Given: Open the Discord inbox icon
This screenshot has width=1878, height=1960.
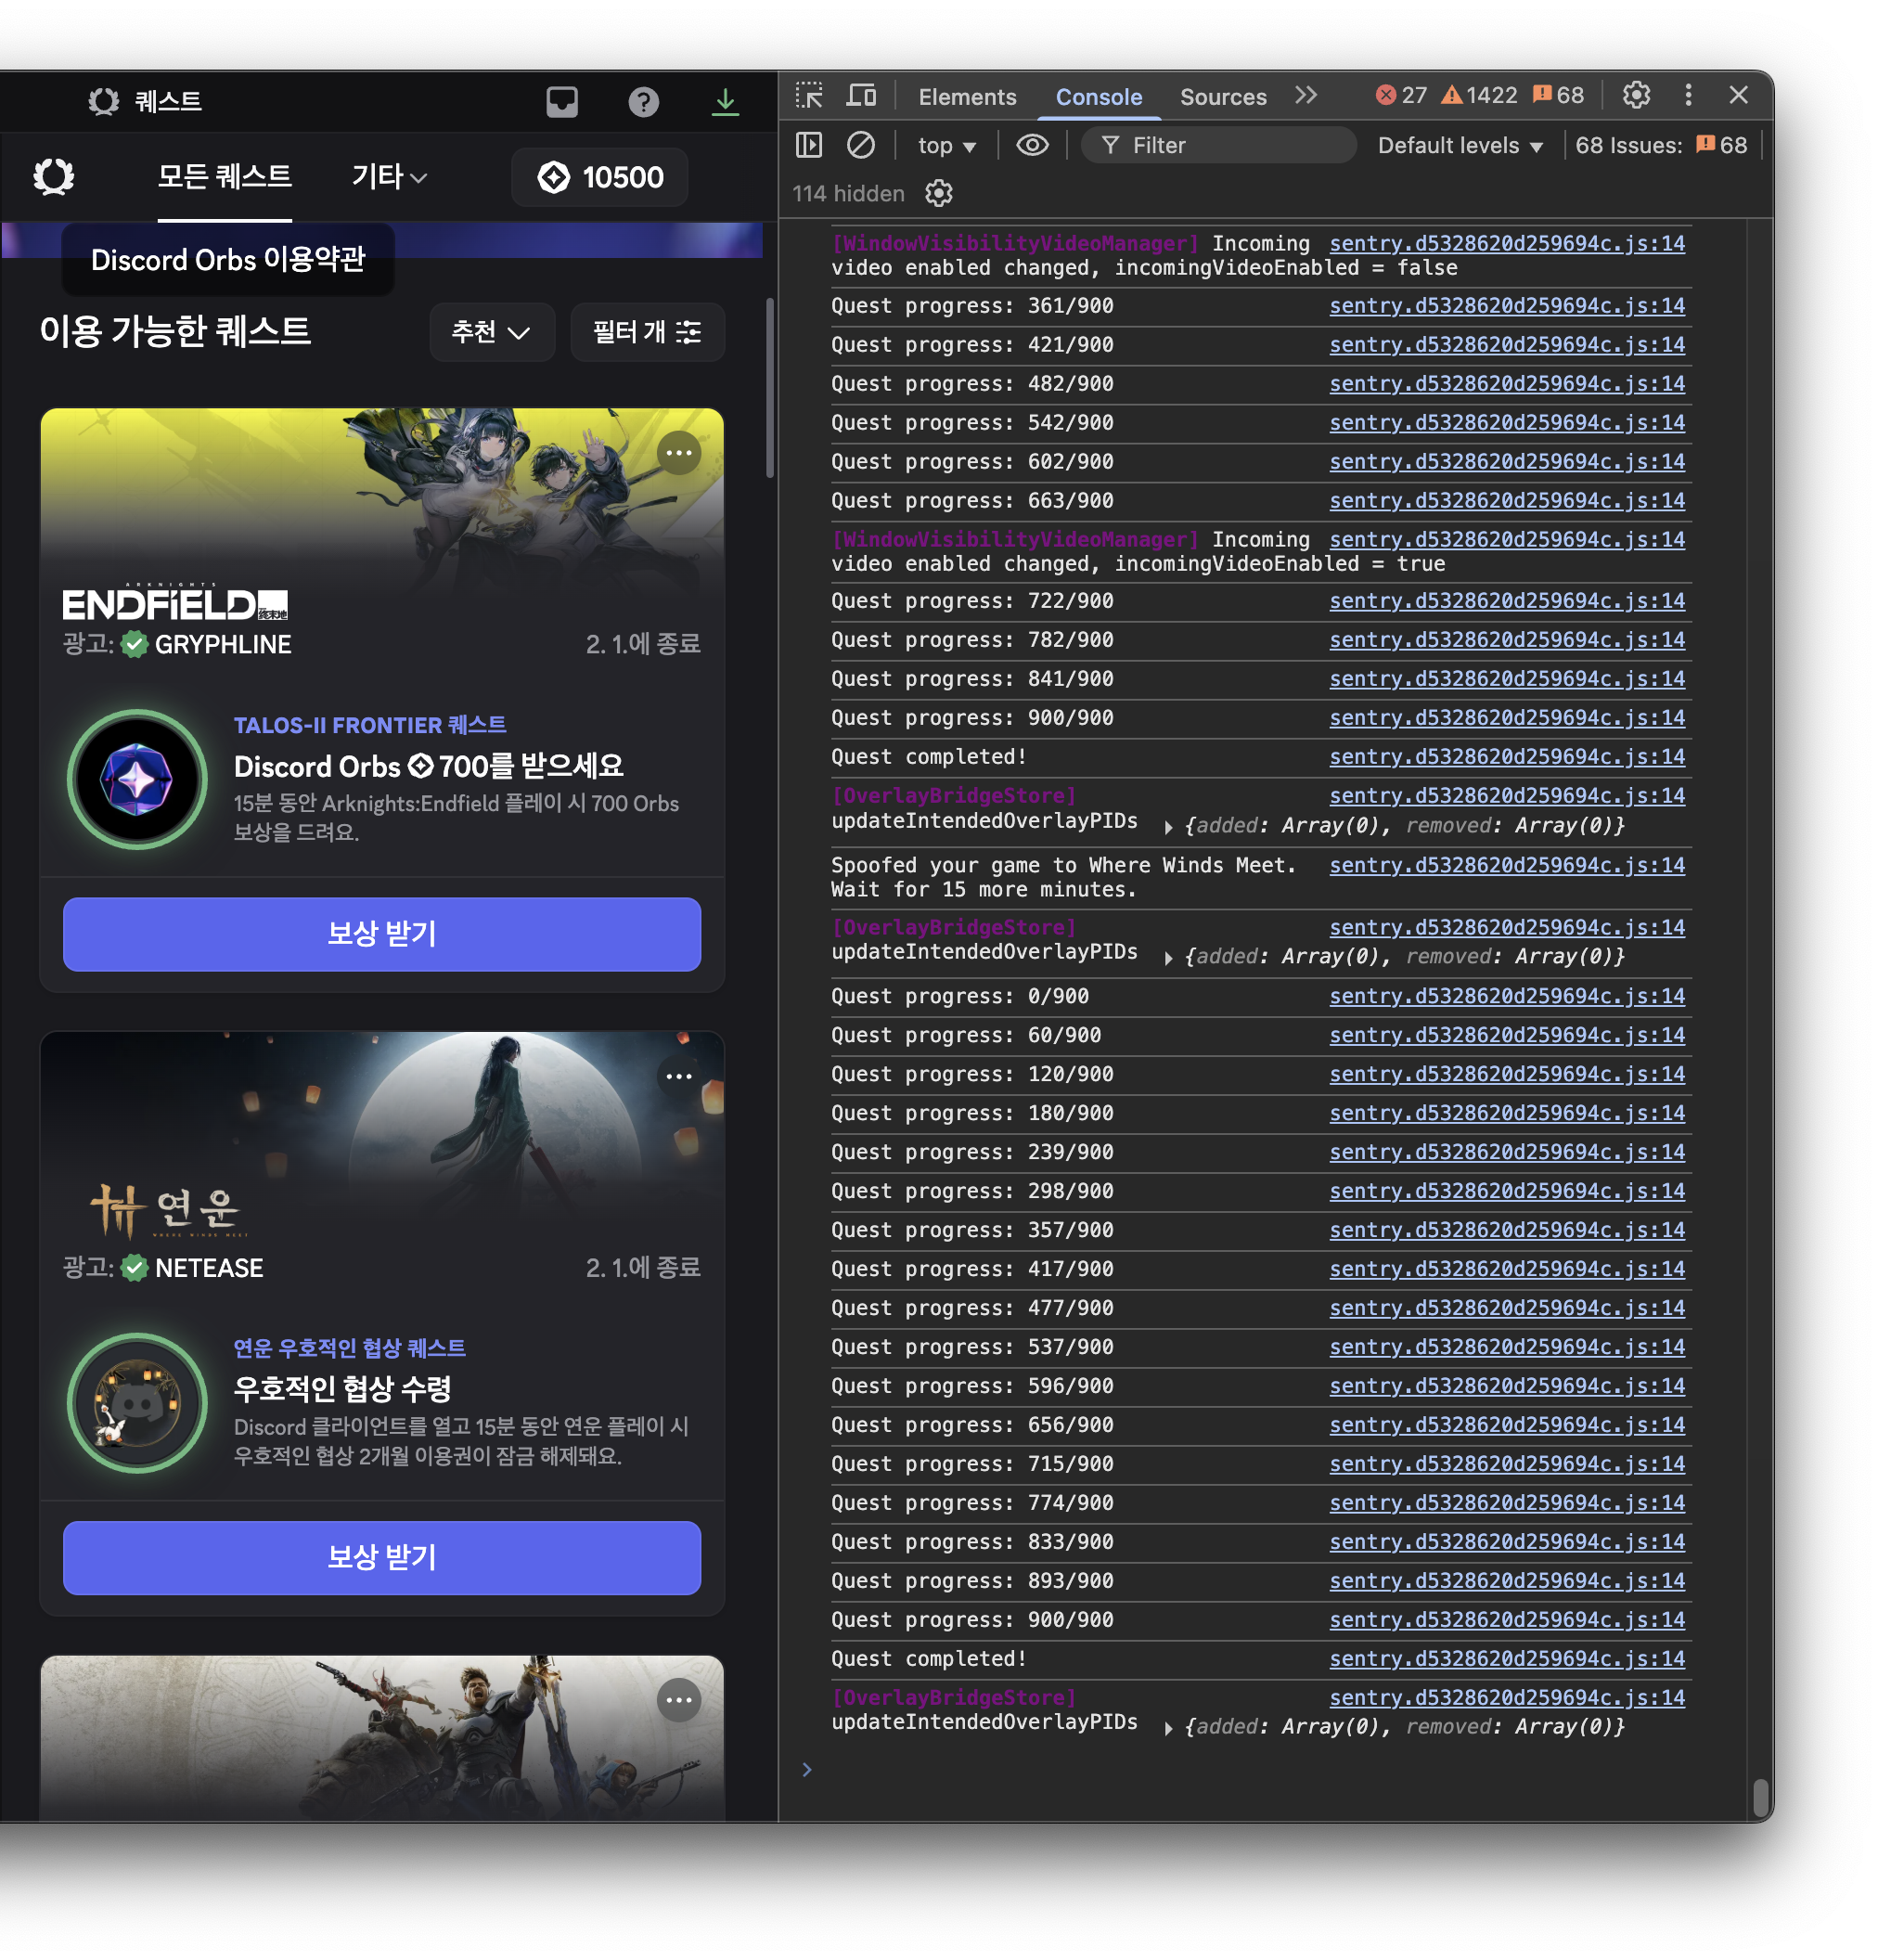Looking at the screenshot, I should click(562, 102).
